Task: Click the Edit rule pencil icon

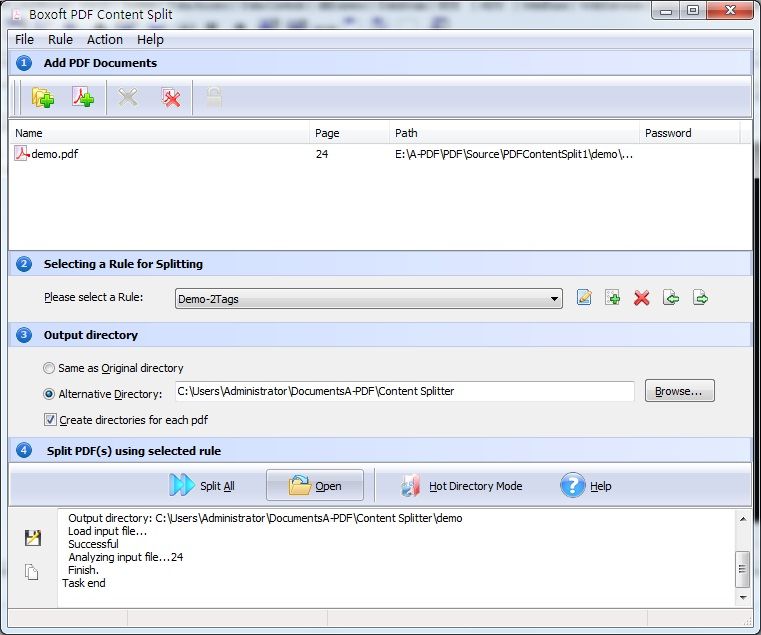Action: pyautogui.click(x=584, y=297)
